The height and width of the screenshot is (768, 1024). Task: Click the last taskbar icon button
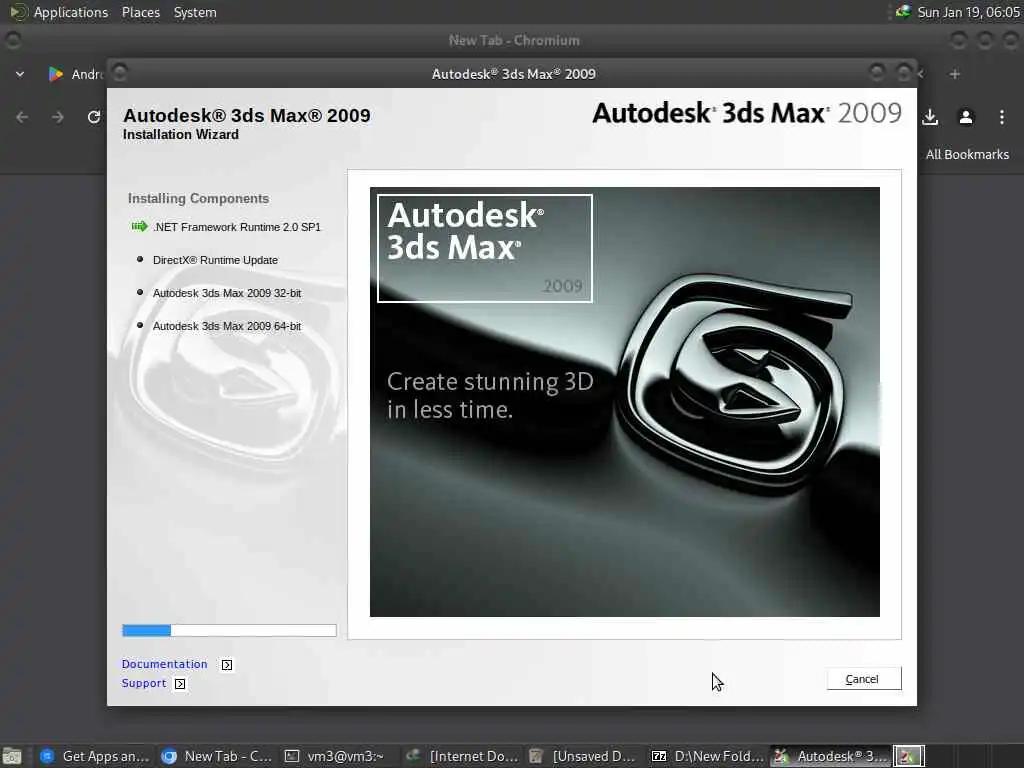908,756
